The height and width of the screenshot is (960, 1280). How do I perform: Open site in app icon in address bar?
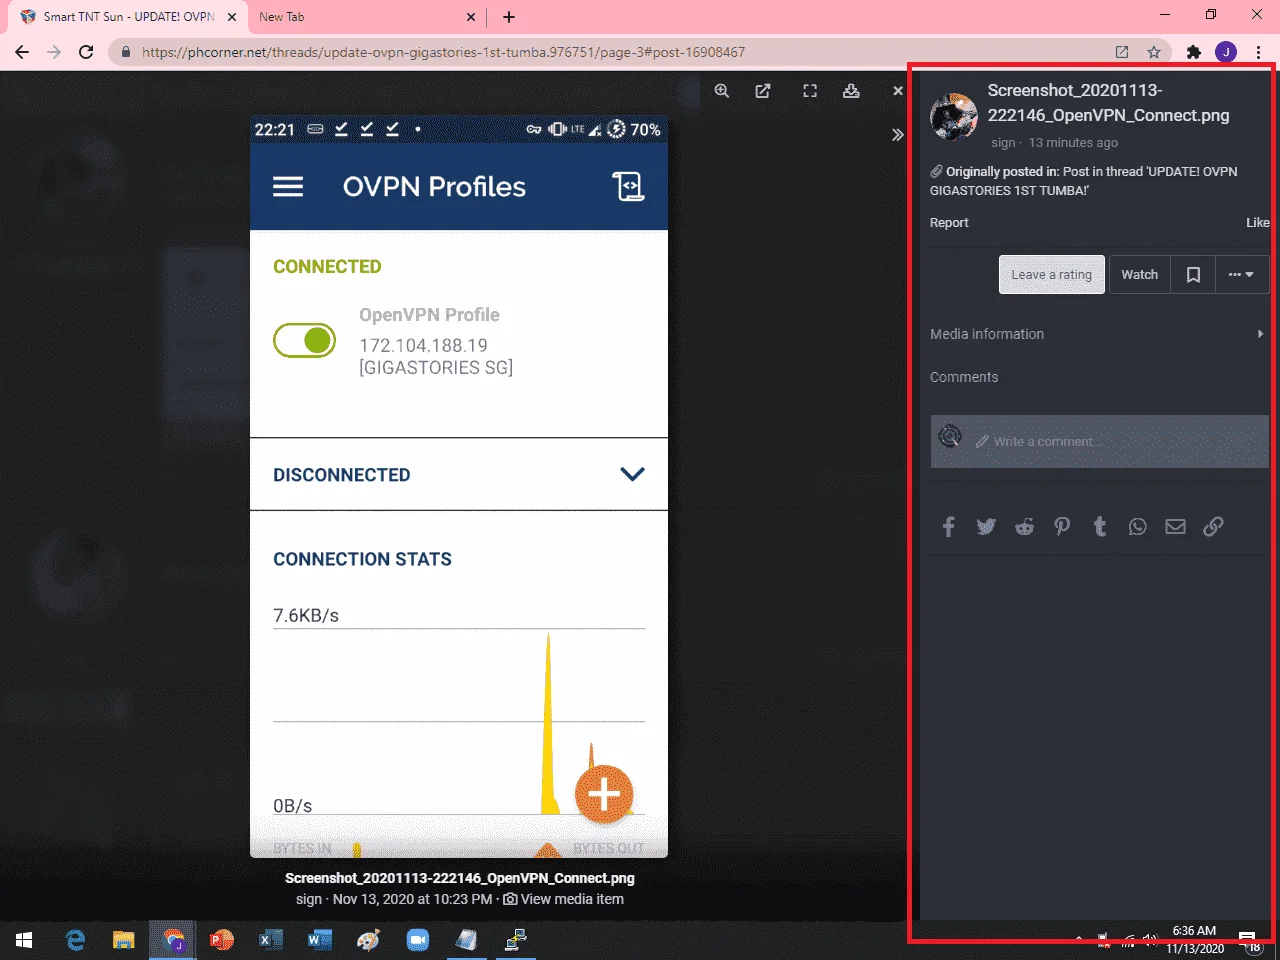[1122, 52]
